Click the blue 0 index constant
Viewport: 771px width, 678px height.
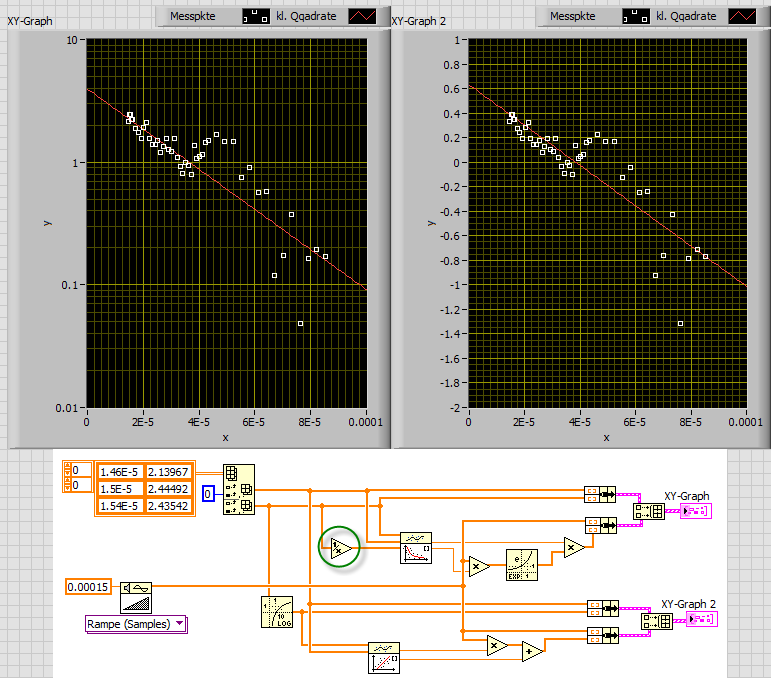[x=208, y=494]
